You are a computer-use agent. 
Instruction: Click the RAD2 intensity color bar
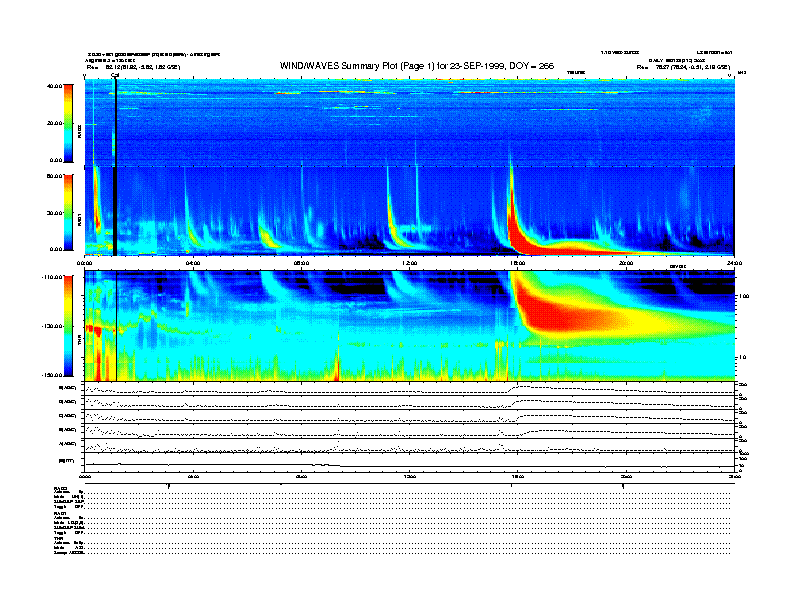click(x=68, y=123)
